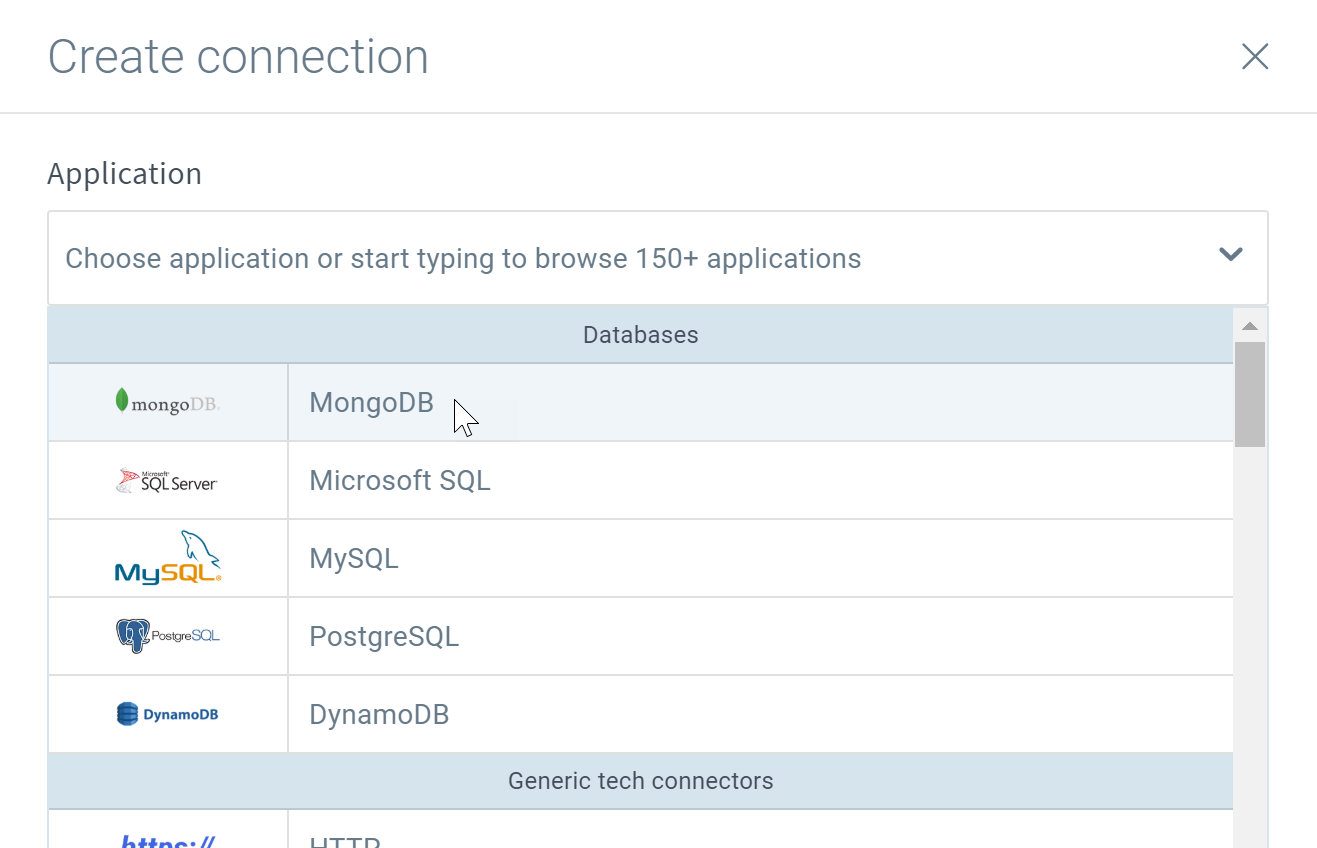1317x848 pixels.
Task: Click the list scrollbar thumb
Action: click(1250, 394)
